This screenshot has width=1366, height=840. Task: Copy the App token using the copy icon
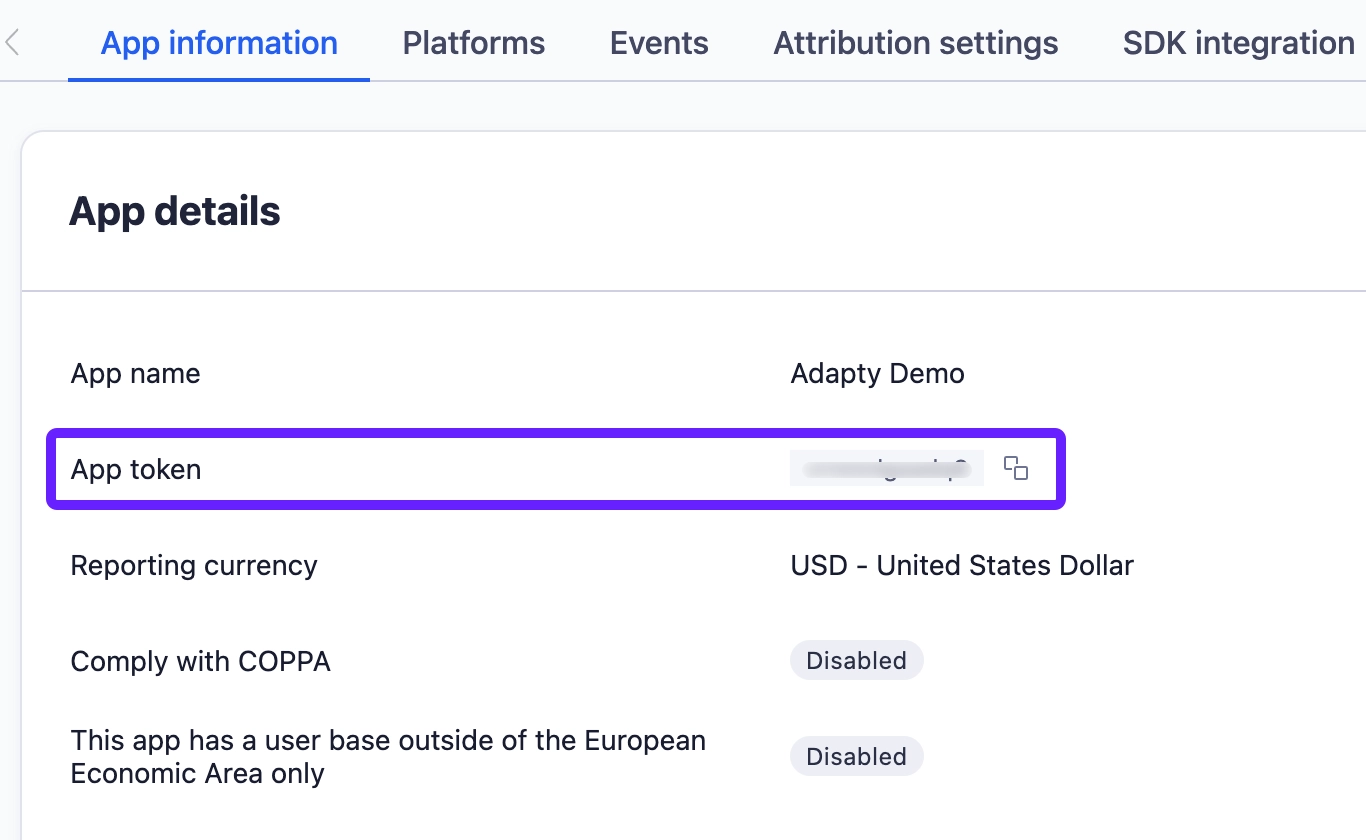point(1016,468)
